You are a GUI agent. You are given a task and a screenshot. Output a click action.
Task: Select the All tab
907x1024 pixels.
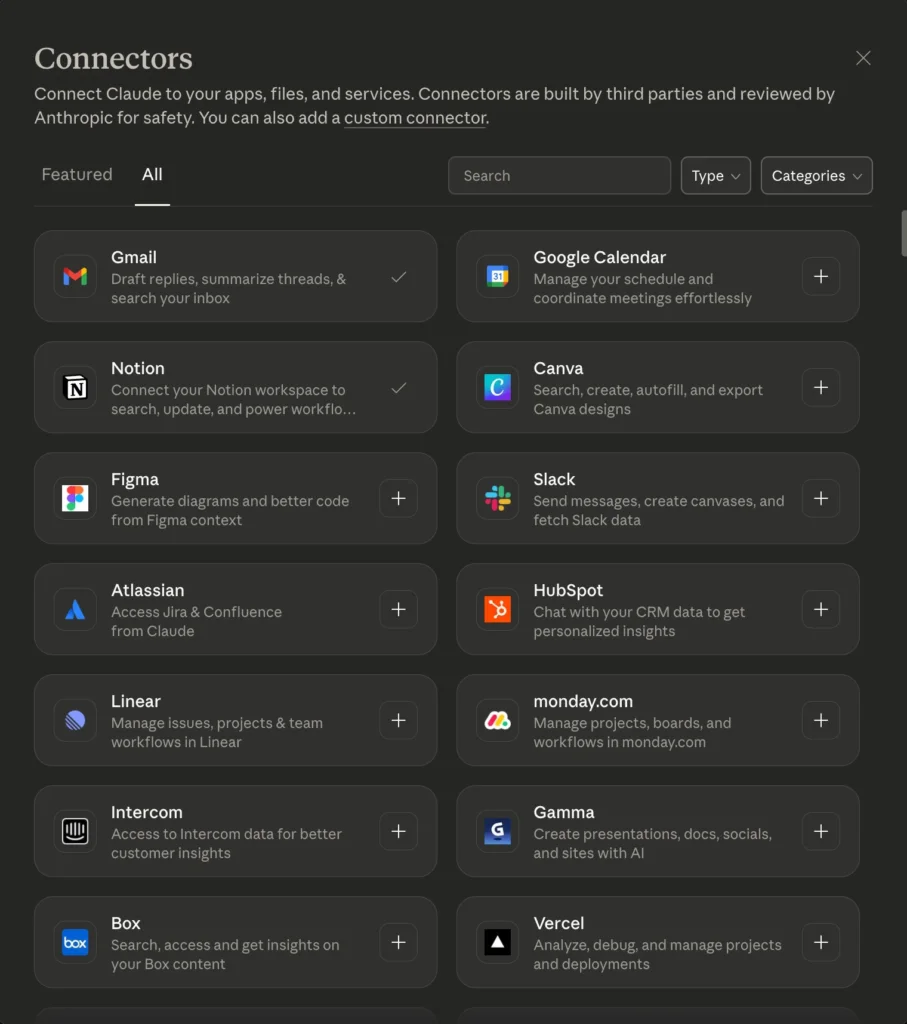(x=152, y=174)
